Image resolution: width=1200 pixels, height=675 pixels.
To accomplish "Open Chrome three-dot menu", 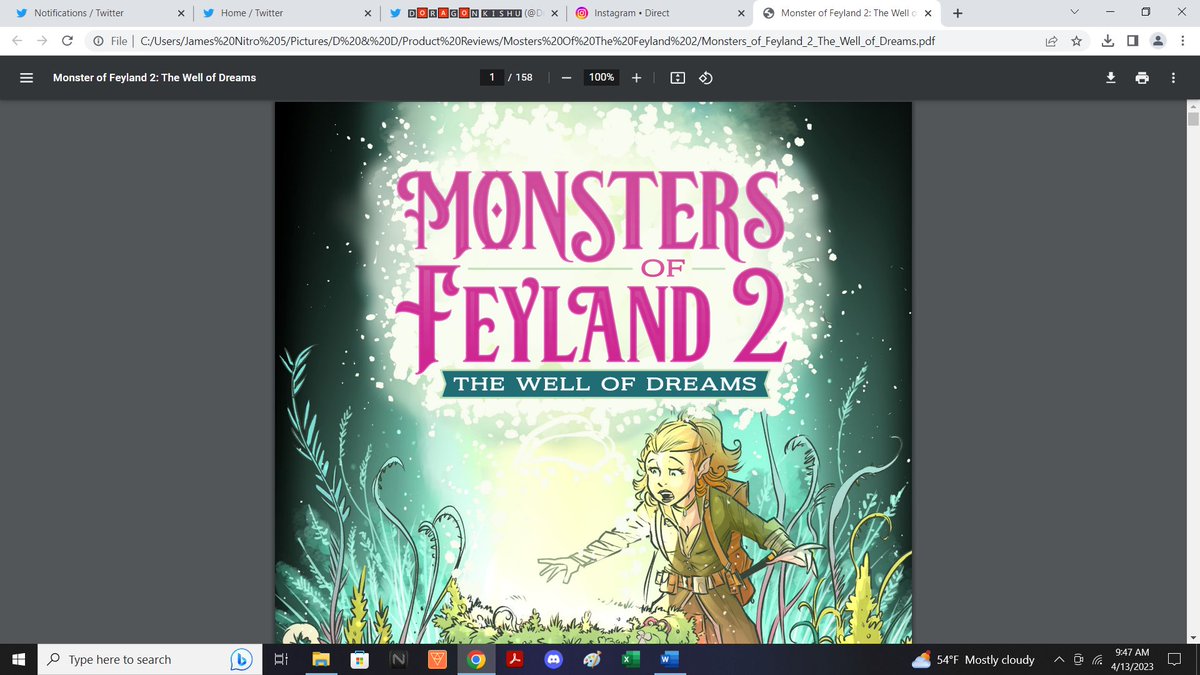I will [x=1182, y=41].
